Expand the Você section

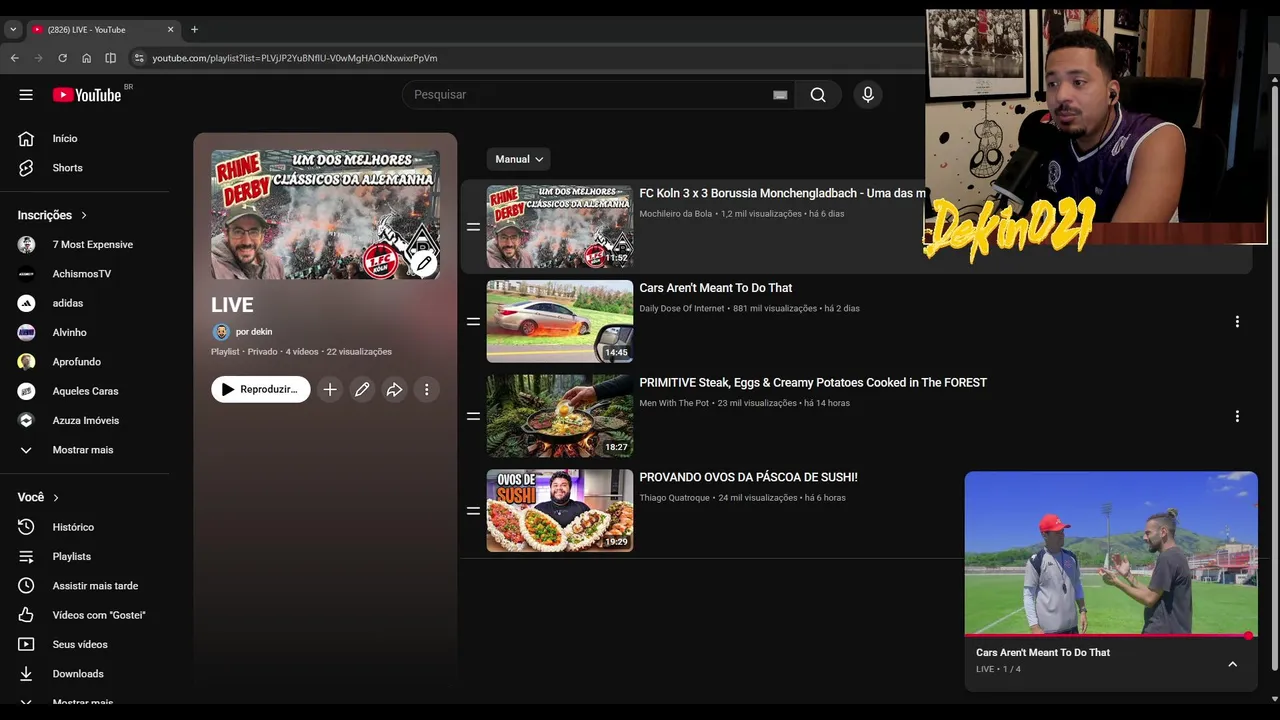click(x=38, y=497)
